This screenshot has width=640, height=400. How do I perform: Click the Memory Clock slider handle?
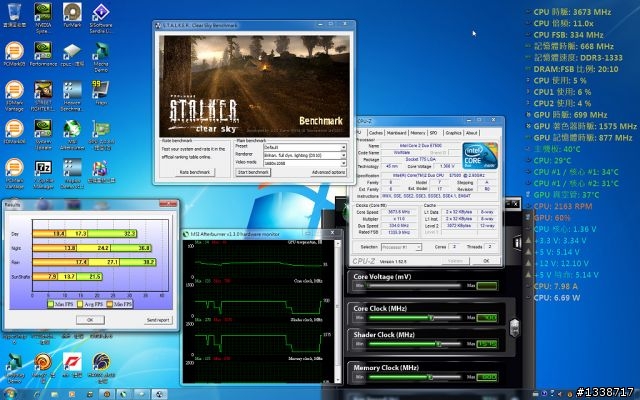tap(430, 377)
